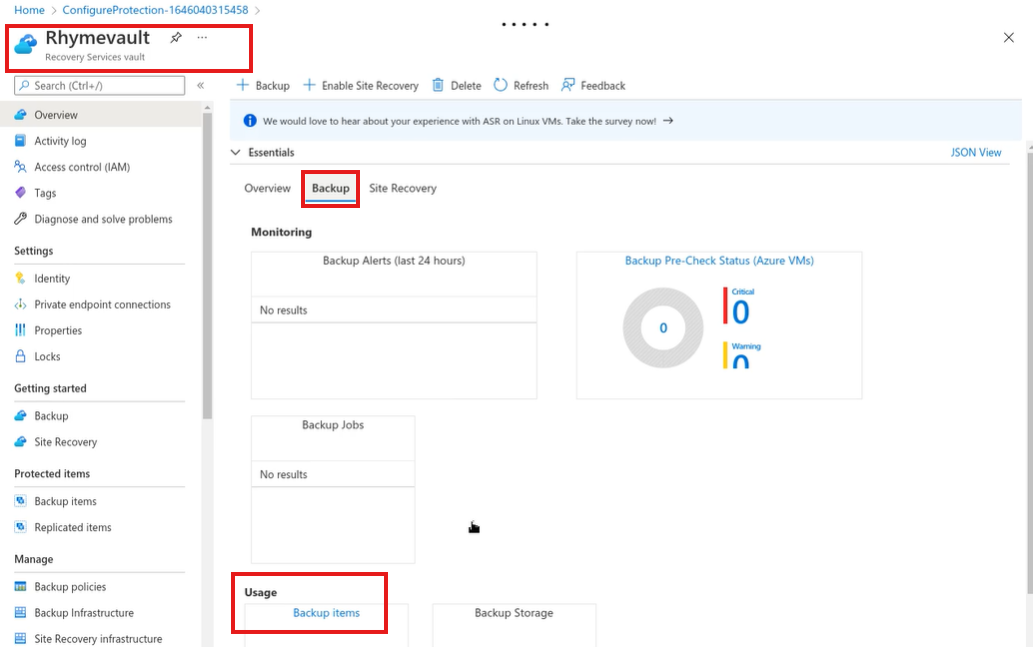1033x647 pixels.
Task: Click the Refresh circular arrow icon
Action: [x=501, y=85]
